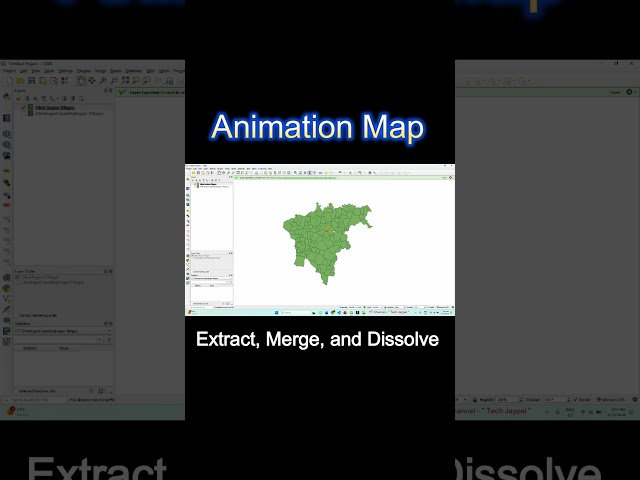This screenshot has height=480, width=640.
Task: Open the Layer Styling panel icon in Layers toolbar
Action: (18, 99)
